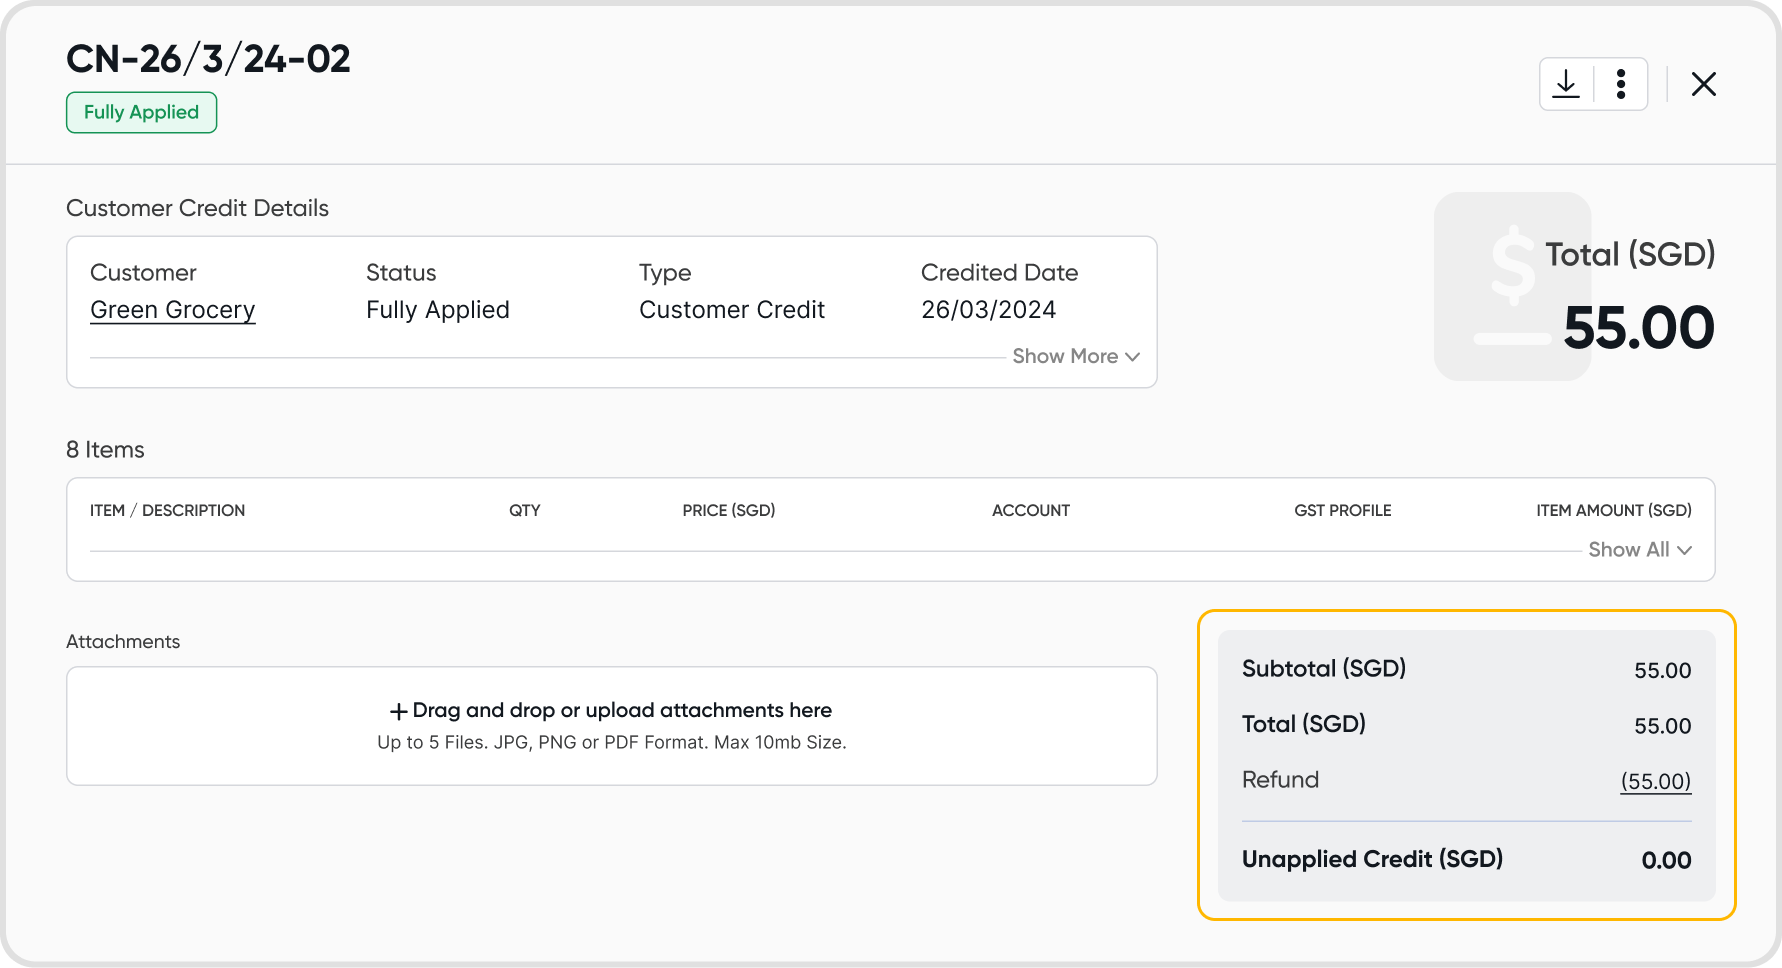Click the PRICE (SGD) column header
The height and width of the screenshot is (968, 1782).
tap(728, 510)
